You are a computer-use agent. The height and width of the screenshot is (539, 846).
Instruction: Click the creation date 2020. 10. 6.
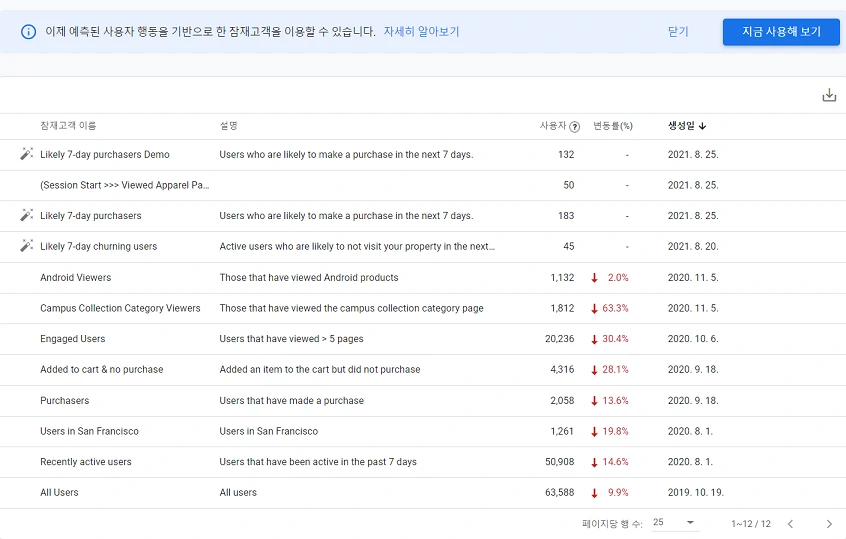coord(693,339)
